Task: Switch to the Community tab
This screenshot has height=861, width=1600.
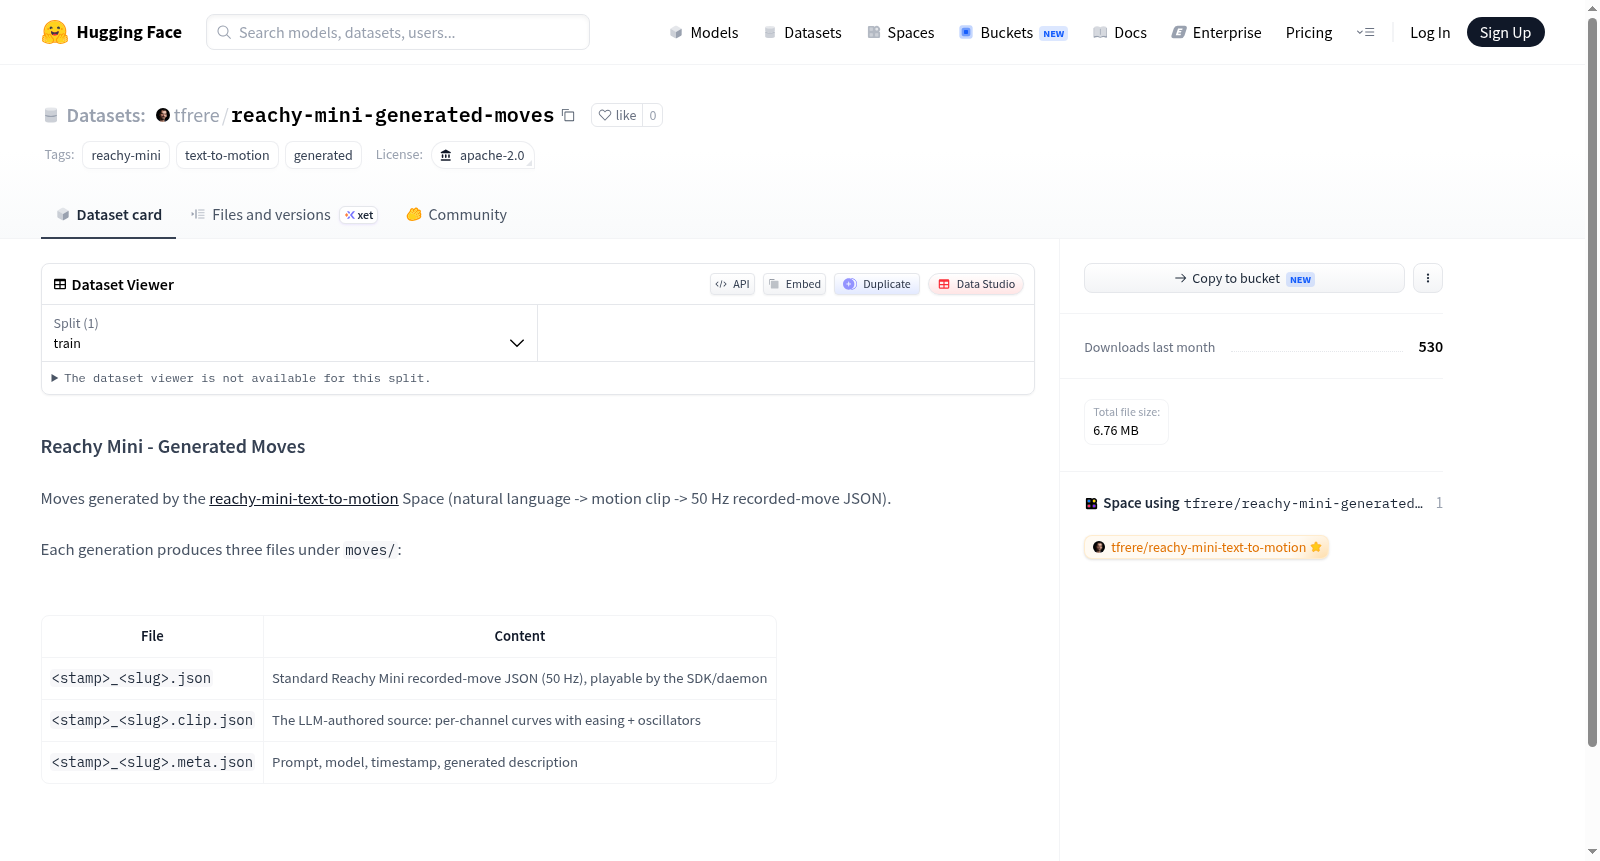Action: point(456,215)
